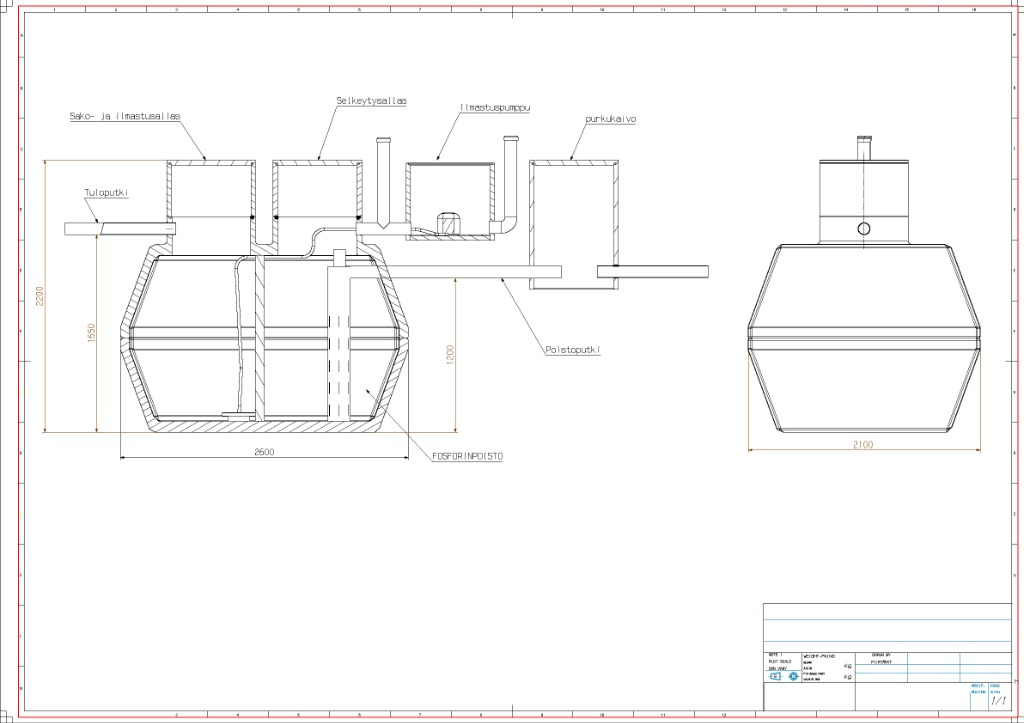Select the FOSFORINPOISTO annotation text
This screenshot has height=723, width=1024.
[x=467, y=456]
